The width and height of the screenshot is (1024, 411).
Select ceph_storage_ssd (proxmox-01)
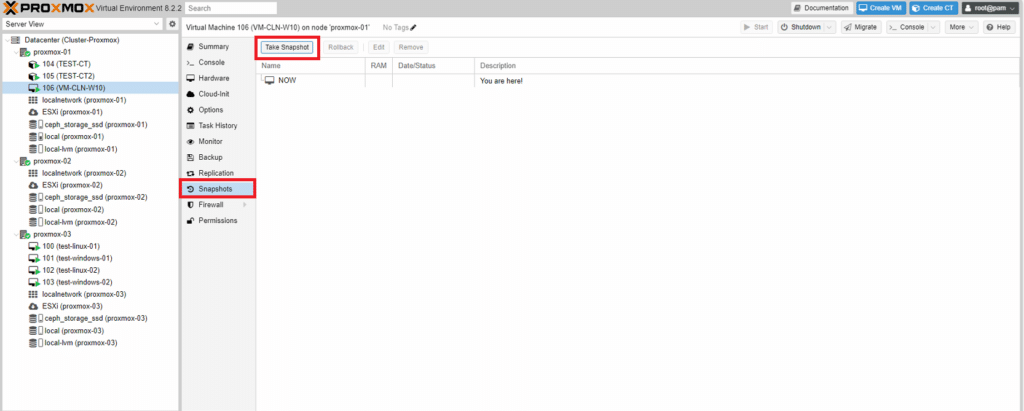(x=95, y=124)
